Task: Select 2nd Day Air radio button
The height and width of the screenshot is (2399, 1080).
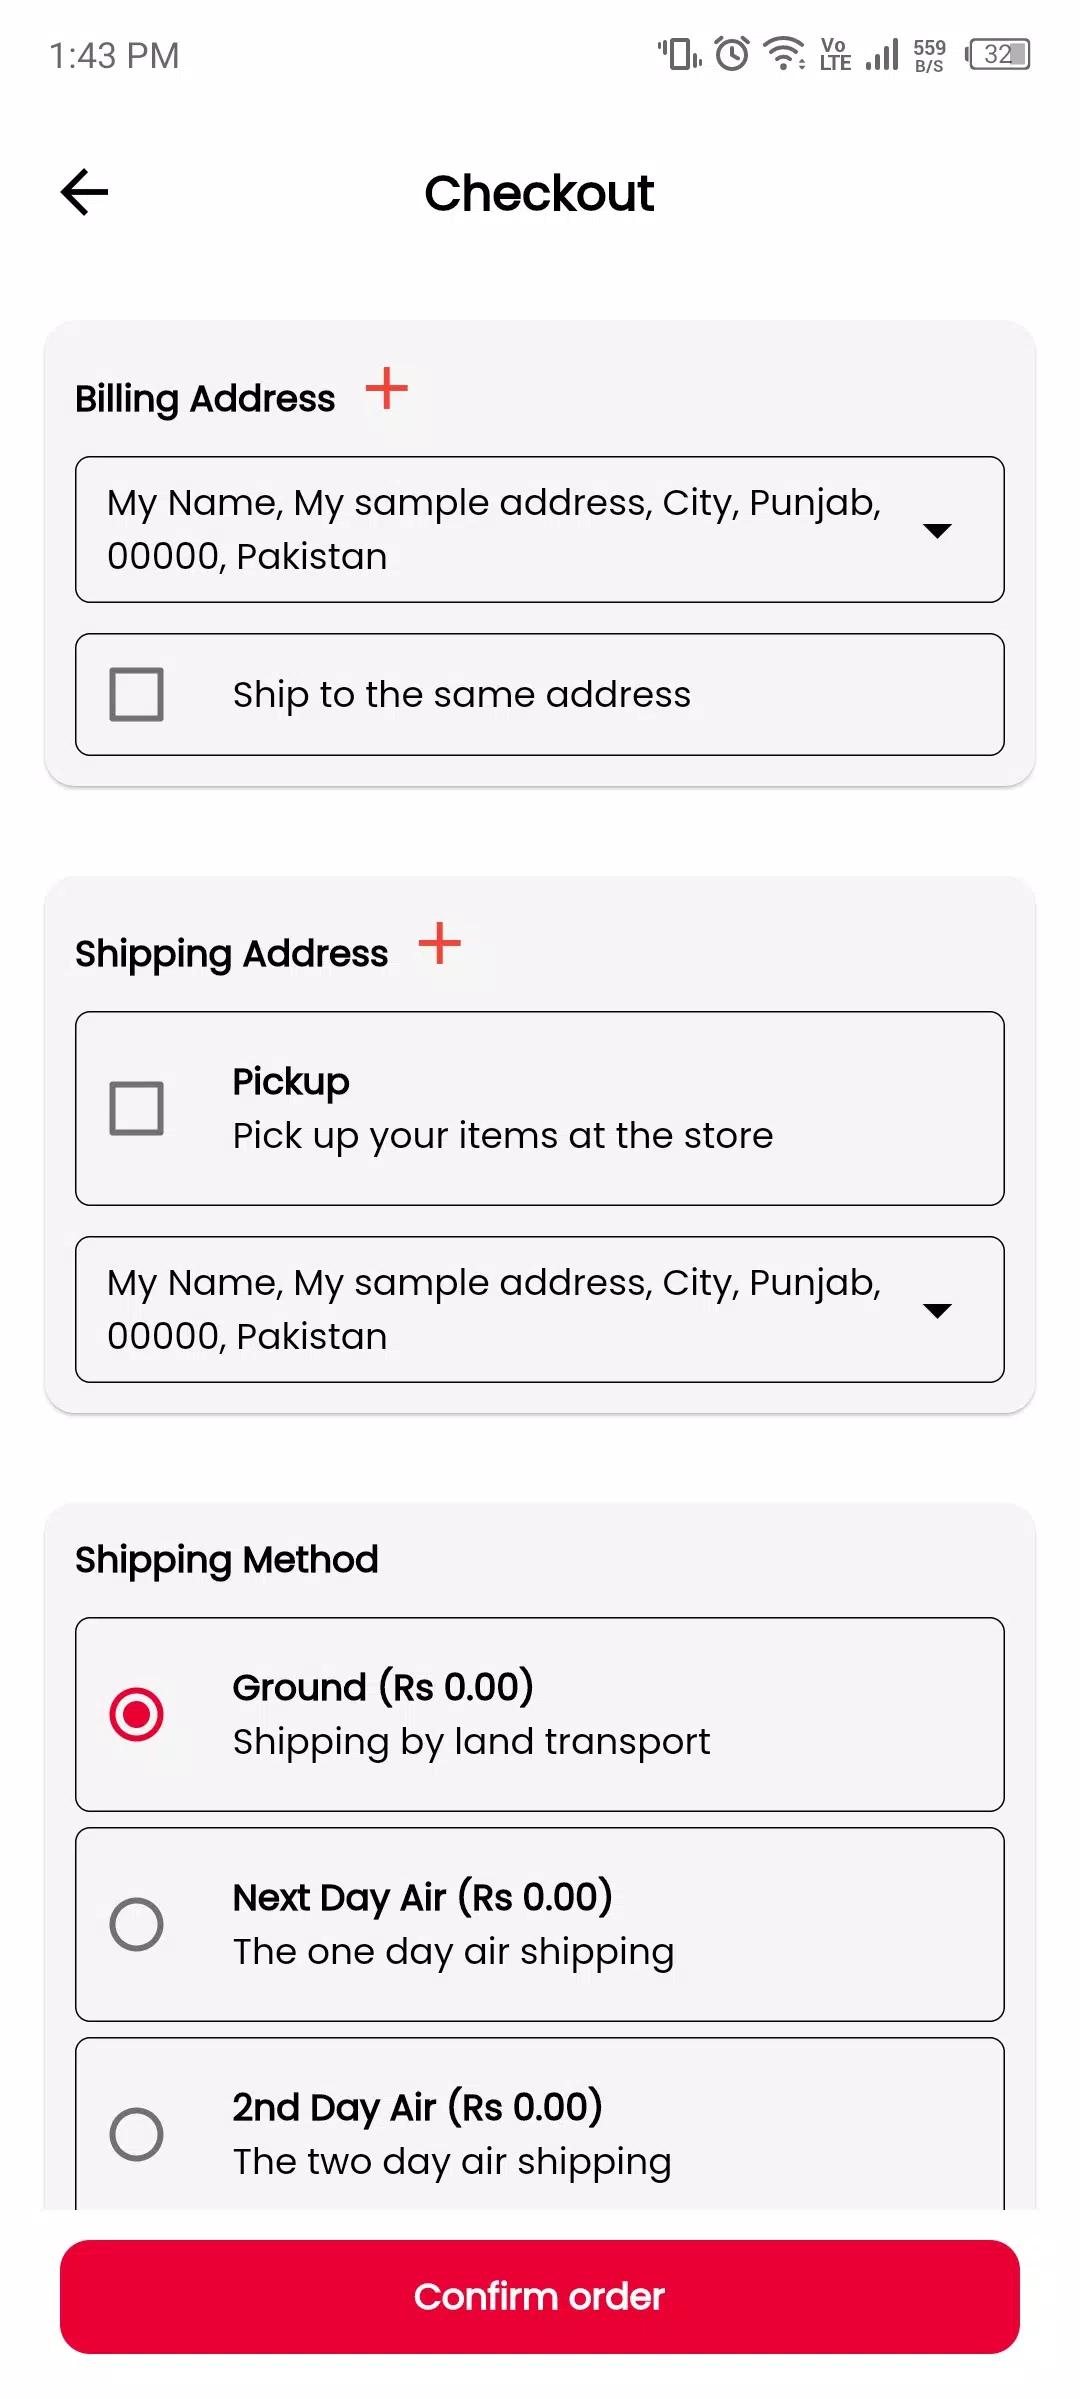Action: (136, 2134)
